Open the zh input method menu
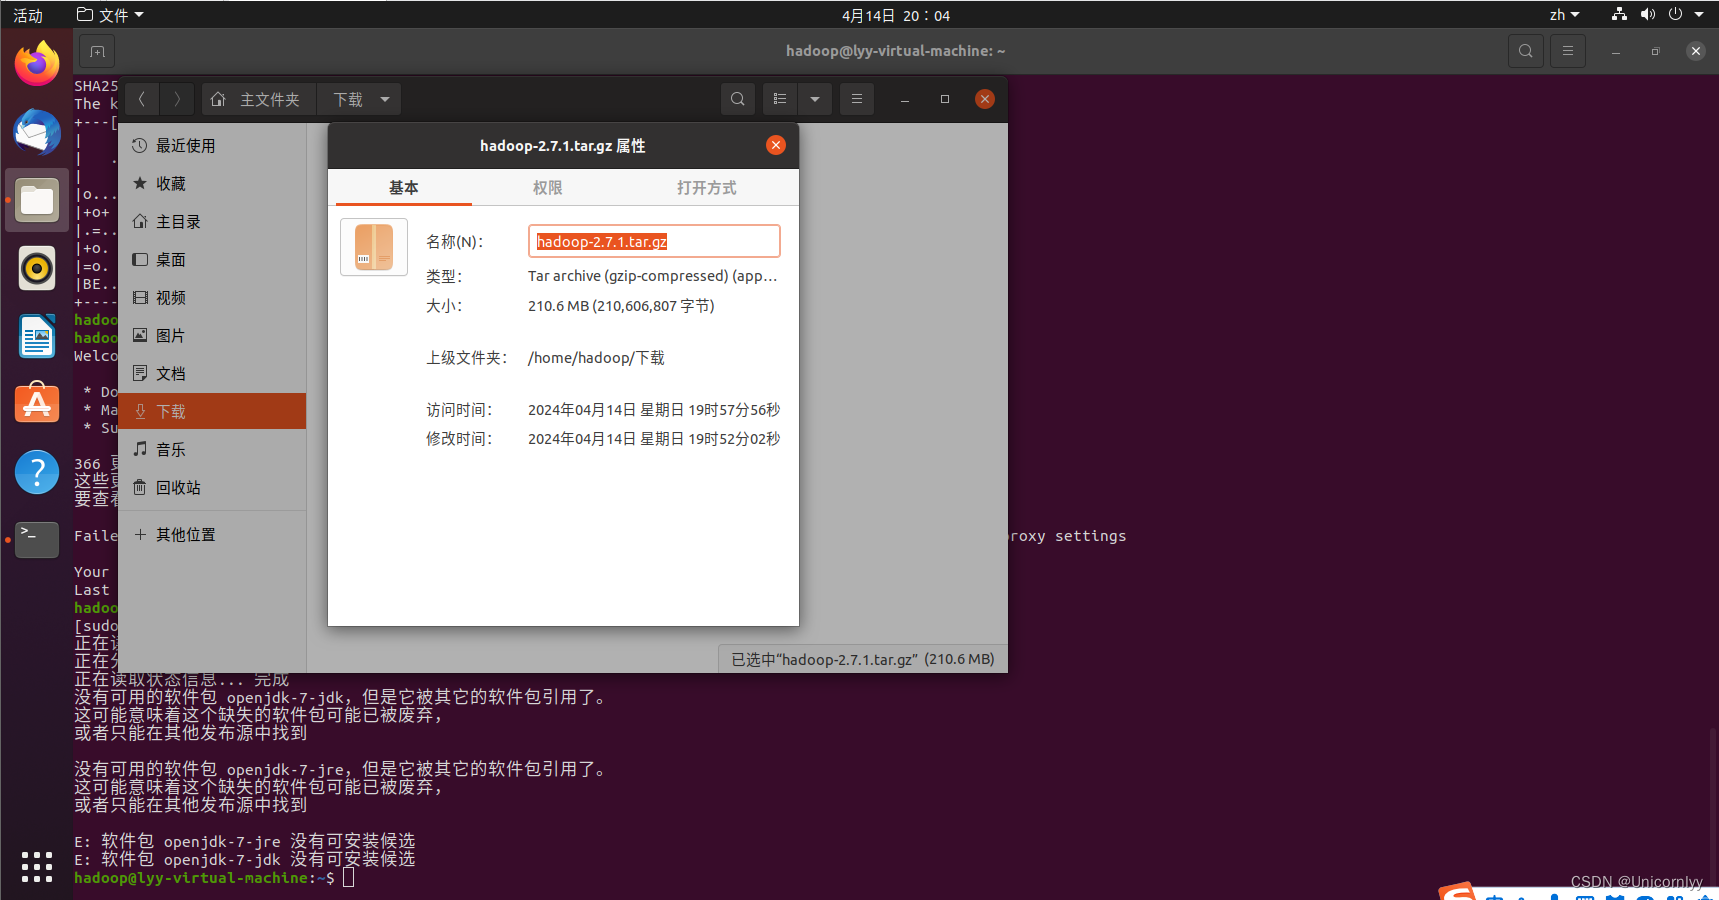The height and width of the screenshot is (900, 1719). click(x=1564, y=15)
